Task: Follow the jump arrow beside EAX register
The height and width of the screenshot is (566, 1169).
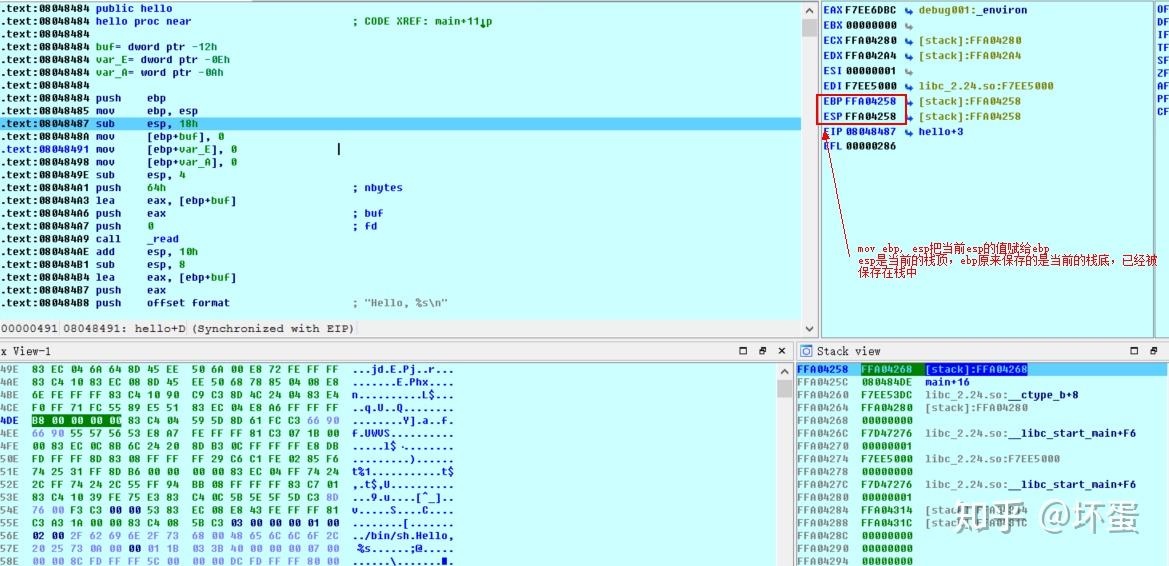Action: (x=909, y=10)
